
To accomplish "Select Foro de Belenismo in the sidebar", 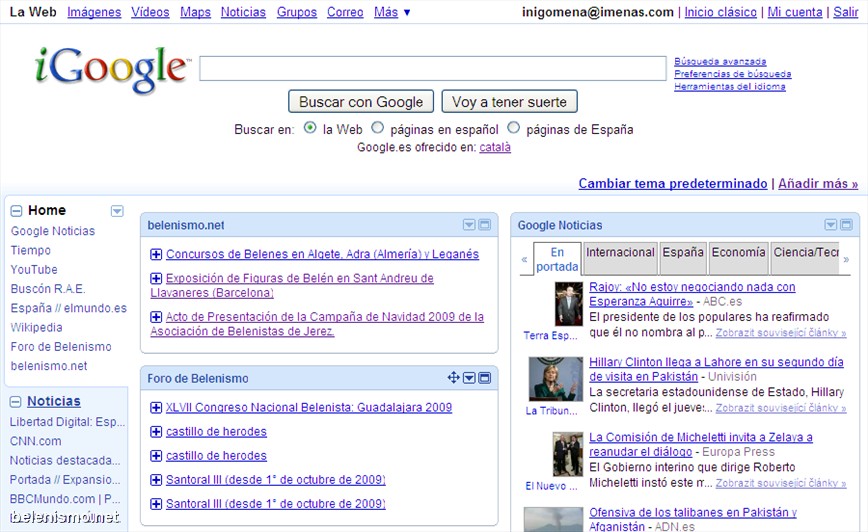I will tap(61, 347).
